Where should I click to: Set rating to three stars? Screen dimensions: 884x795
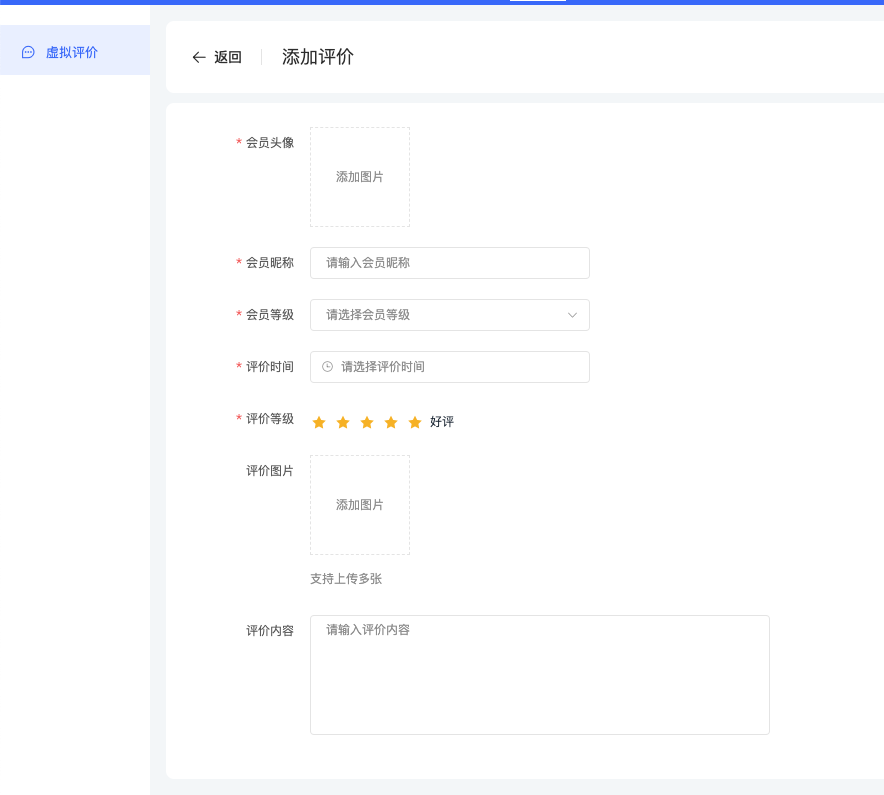367,422
